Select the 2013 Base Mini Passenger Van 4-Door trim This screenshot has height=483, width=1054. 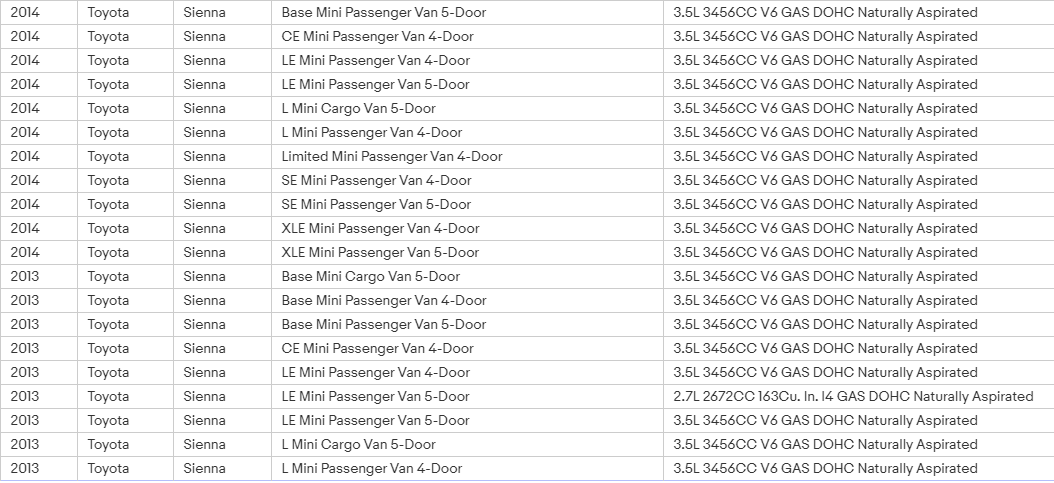pos(467,300)
